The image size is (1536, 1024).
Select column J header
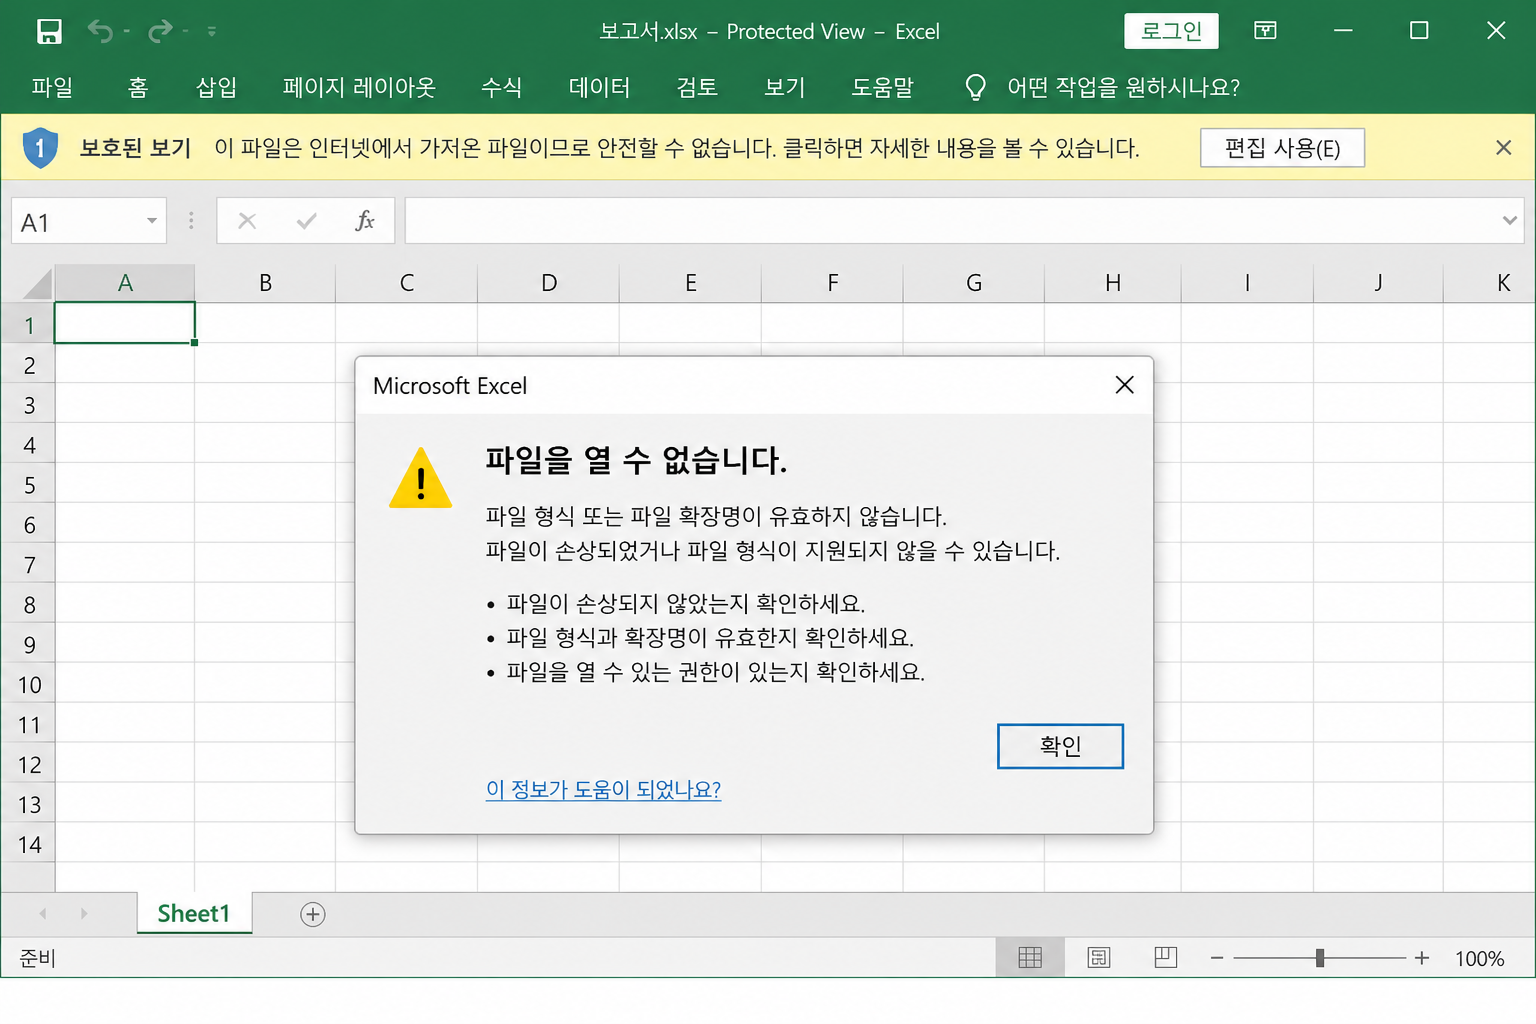click(1378, 283)
